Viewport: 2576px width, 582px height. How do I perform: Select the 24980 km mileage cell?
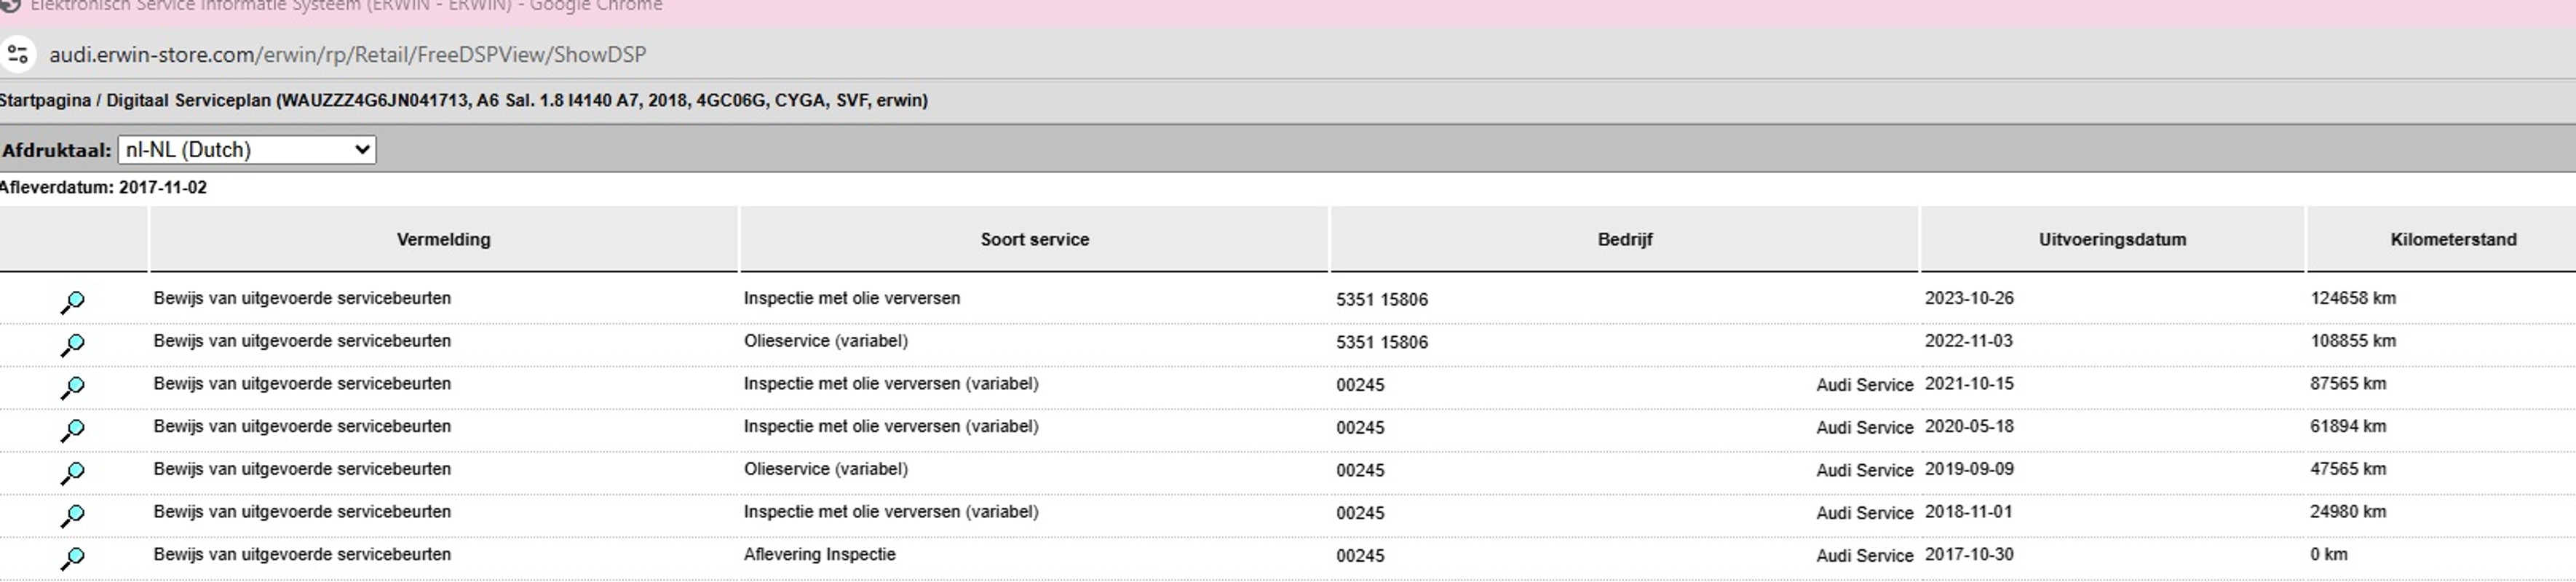pos(2348,512)
